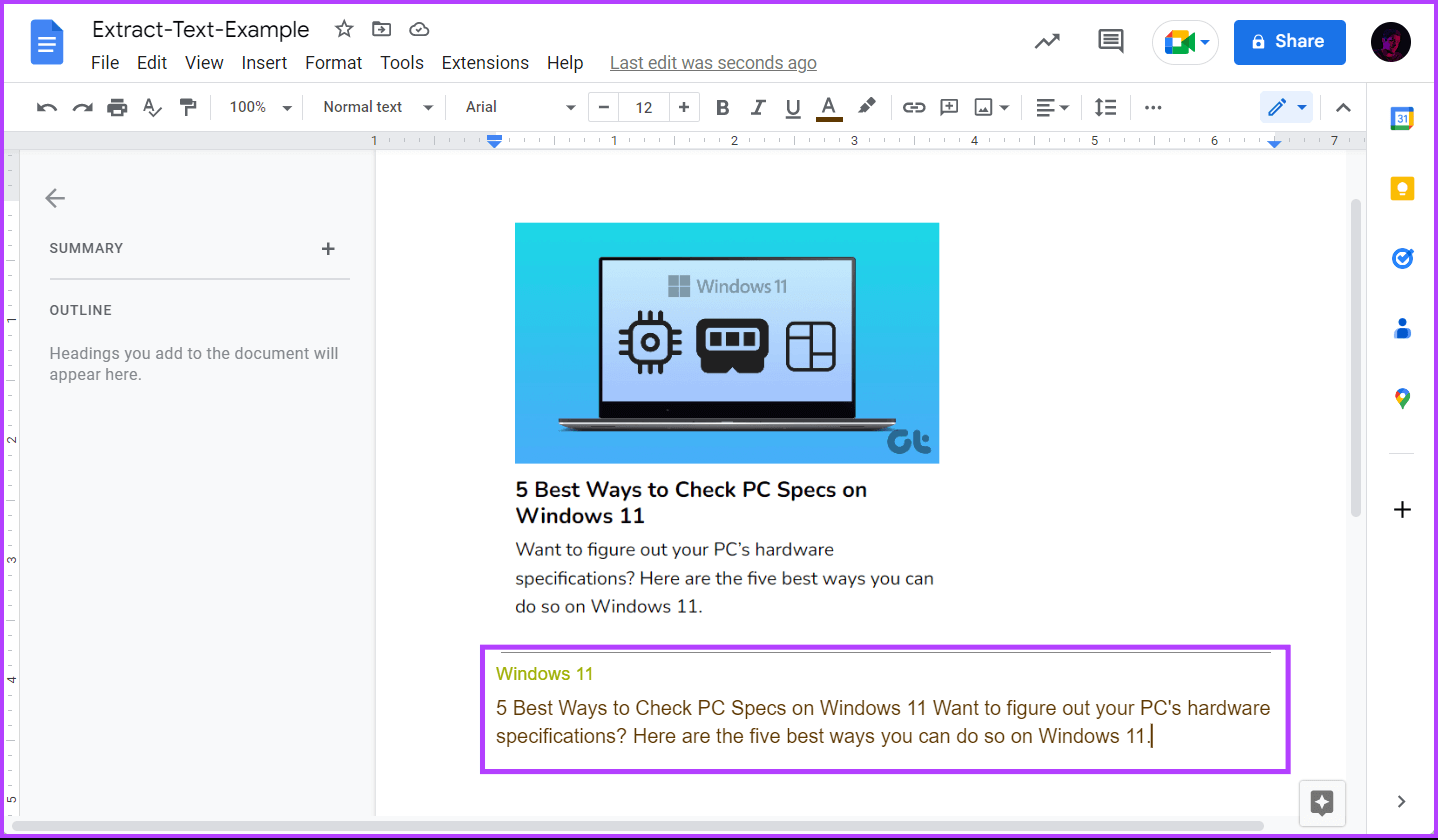Click the Redo arrow icon
Image resolution: width=1438 pixels, height=840 pixels.
click(82, 107)
